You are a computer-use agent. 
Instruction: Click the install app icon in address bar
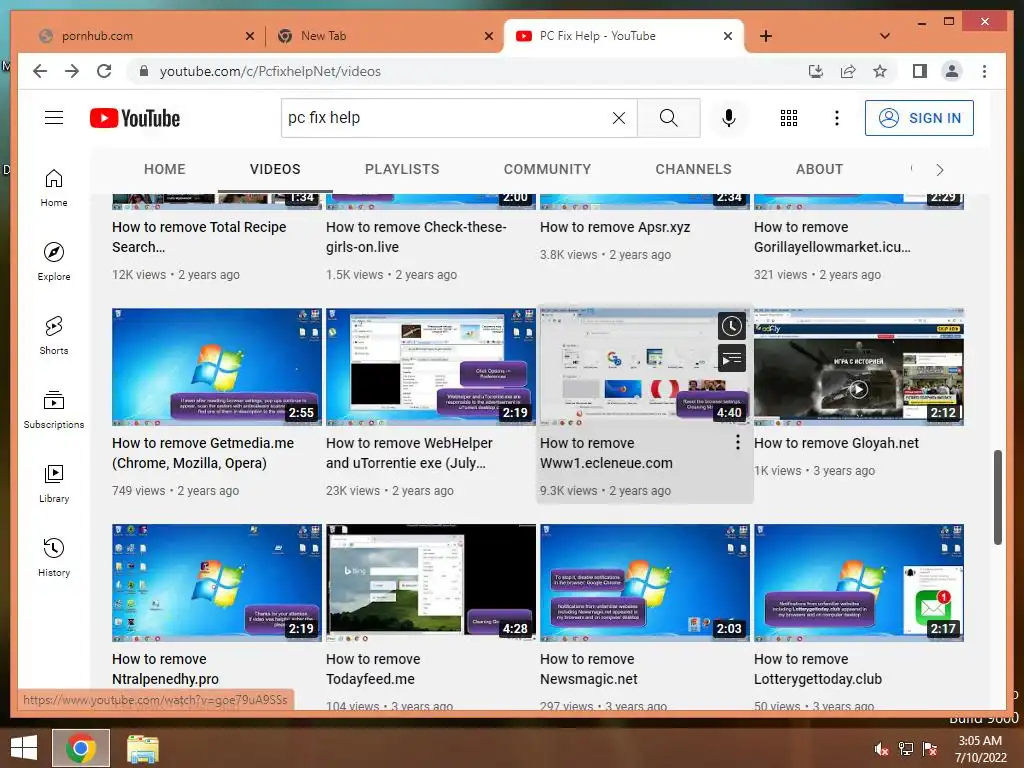tap(816, 71)
